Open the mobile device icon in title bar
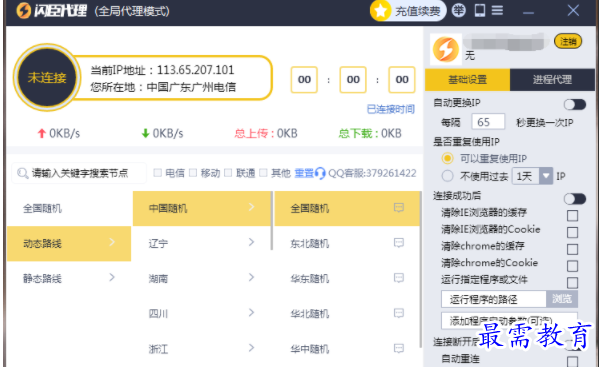 479,10
